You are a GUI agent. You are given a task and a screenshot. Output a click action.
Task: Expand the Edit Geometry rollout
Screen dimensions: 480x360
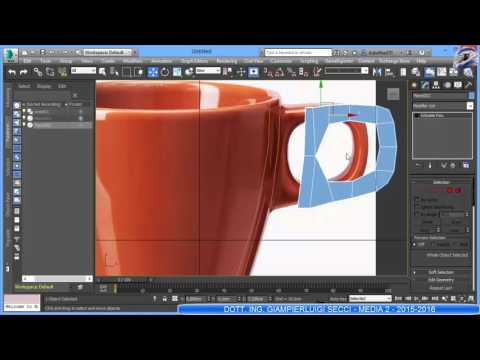coord(441,280)
